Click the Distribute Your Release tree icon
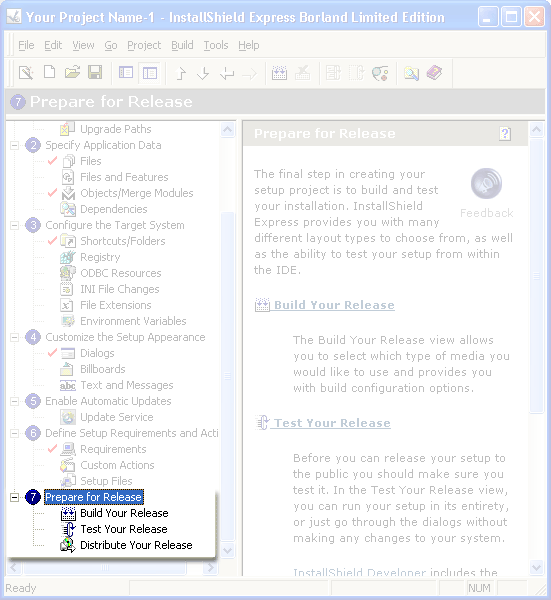Screen dimensions: 551x600 pyautogui.click(x=68, y=545)
